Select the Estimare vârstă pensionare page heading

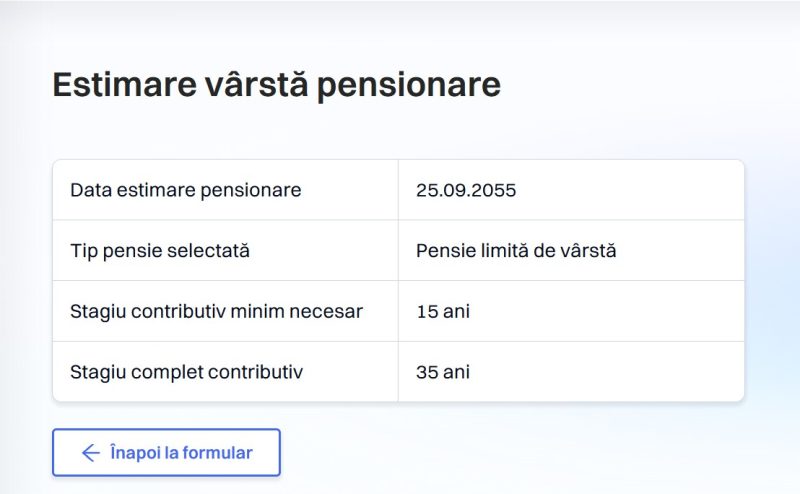(x=277, y=84)
